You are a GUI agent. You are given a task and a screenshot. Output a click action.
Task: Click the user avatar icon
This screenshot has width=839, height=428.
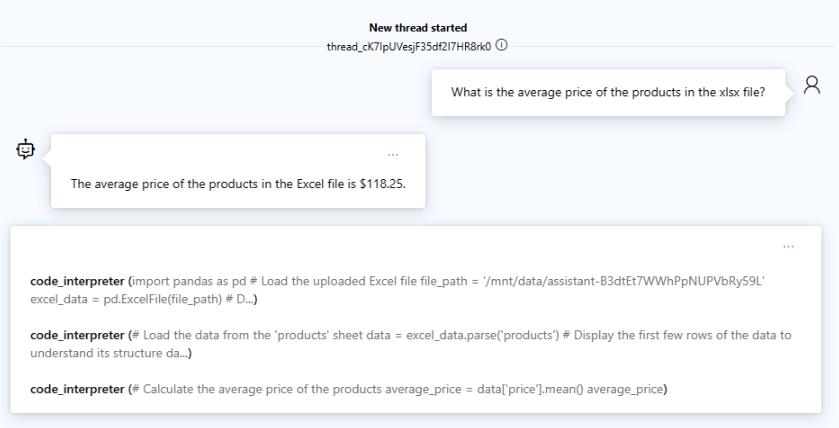coord(812,85)
